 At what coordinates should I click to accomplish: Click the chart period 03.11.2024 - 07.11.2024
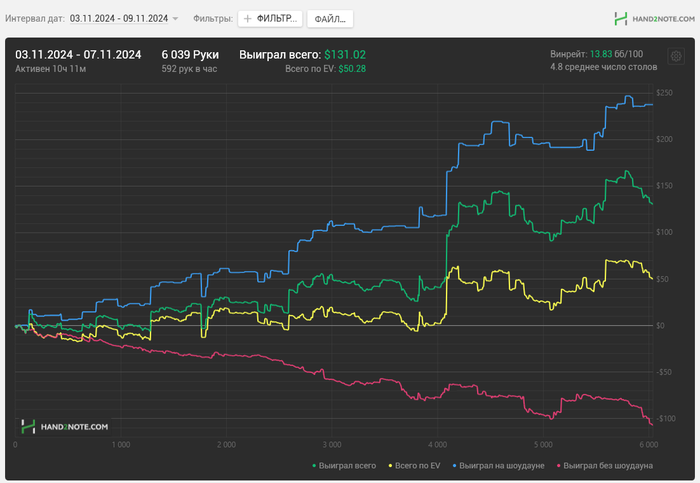[78, 55]
